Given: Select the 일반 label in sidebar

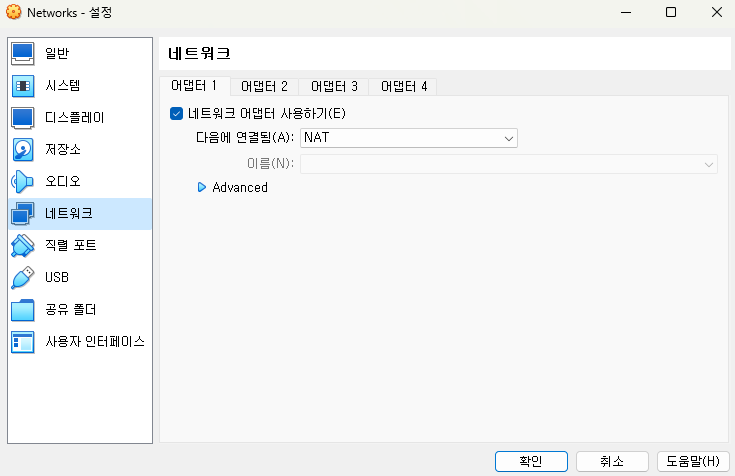Looking at the screenshot, I should click(x=57, y=53).
